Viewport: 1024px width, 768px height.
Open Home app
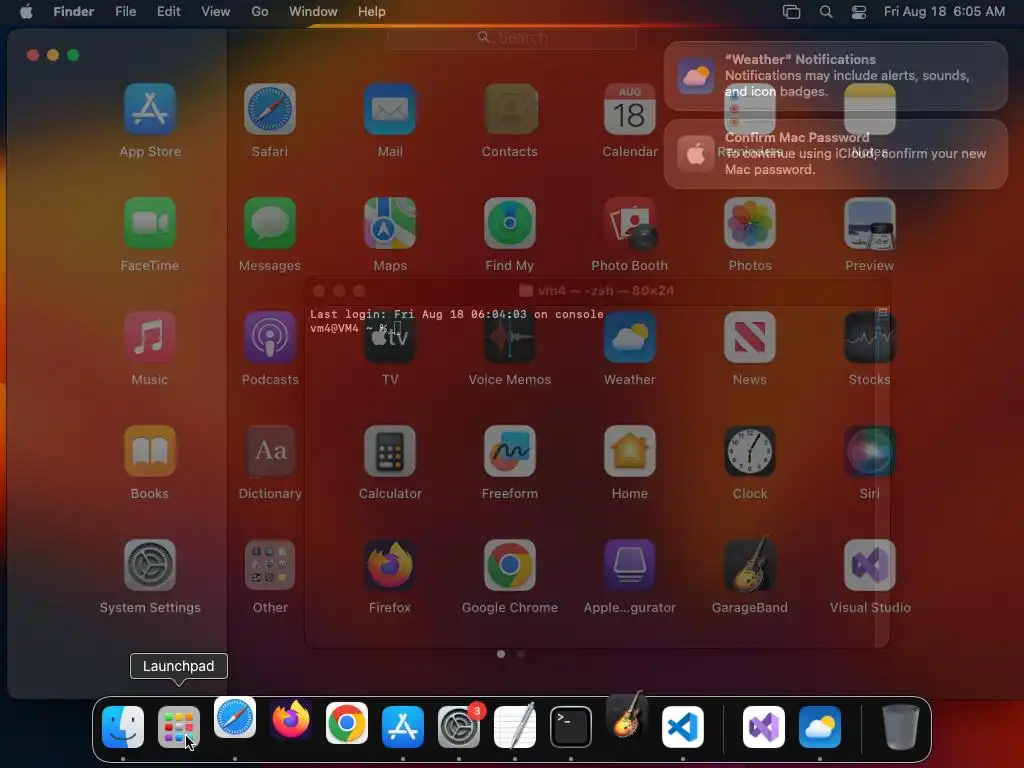tap(630, 451)
